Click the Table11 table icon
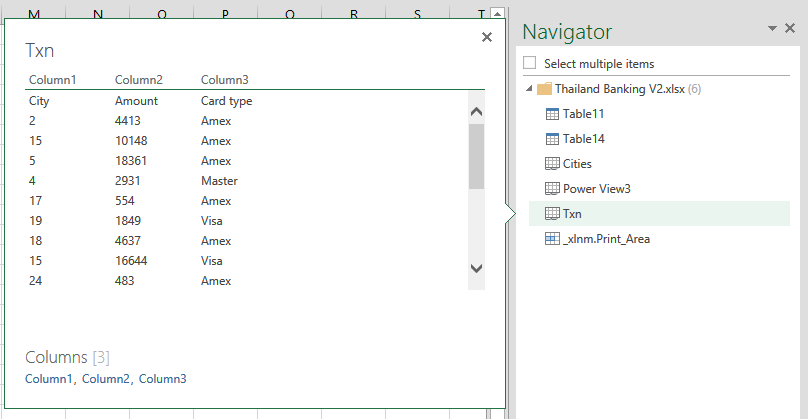This screenshot has height=419, width=808. (552, 114)
